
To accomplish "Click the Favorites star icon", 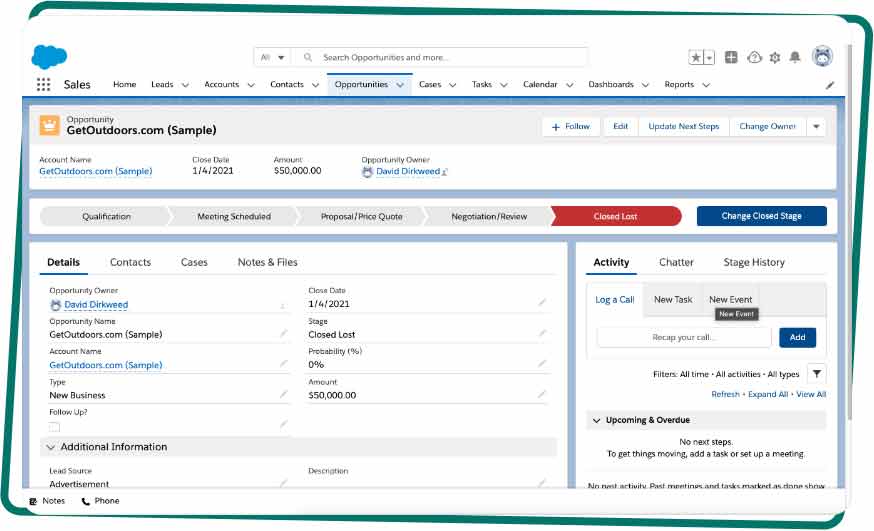I will pos(696,58).
